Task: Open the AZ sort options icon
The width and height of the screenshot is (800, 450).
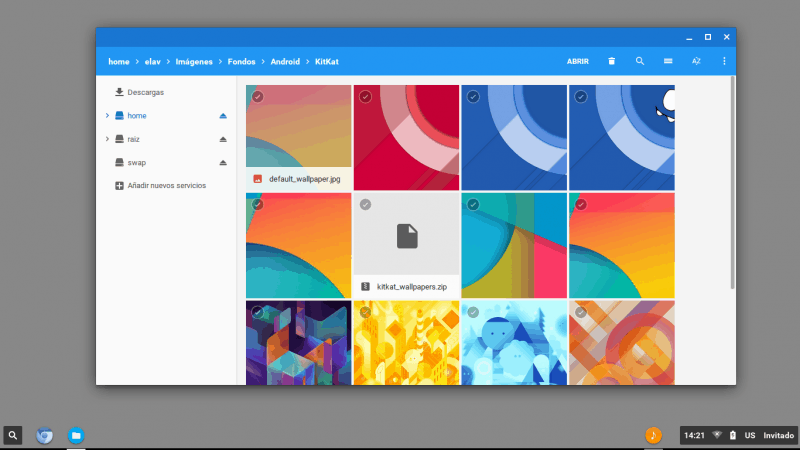Action: coord(696,61)
